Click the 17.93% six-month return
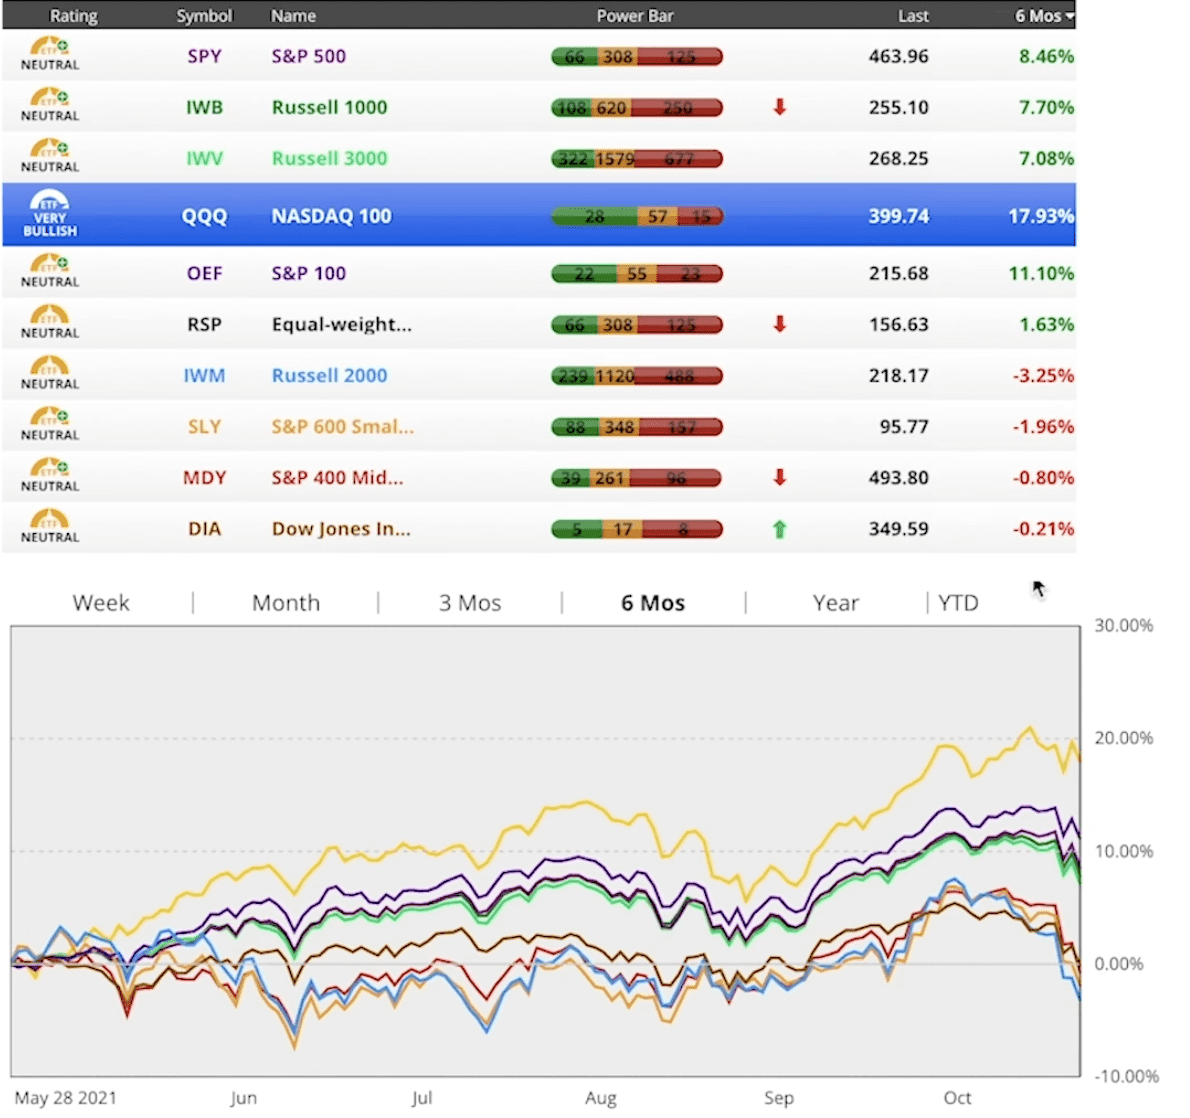The width and height of the screenshot is (1190, 1118). 1040,216
